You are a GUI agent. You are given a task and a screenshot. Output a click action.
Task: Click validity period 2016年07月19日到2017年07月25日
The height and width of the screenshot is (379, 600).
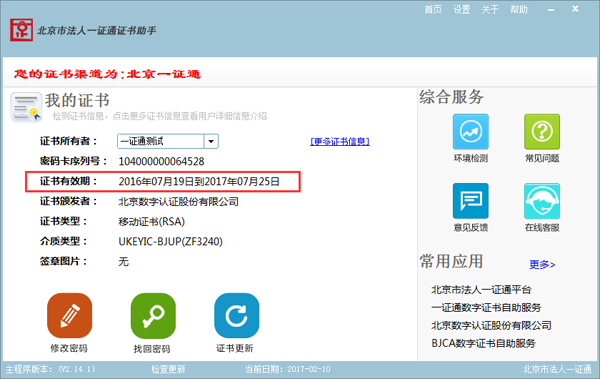(x=199, y=181)
